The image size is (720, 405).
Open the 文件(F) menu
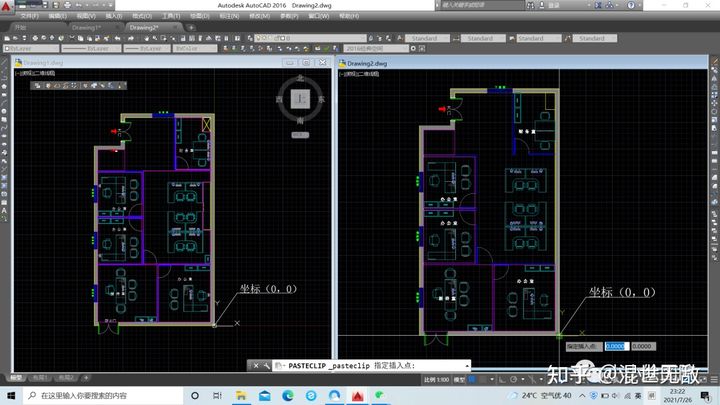(x=29, y=16)
